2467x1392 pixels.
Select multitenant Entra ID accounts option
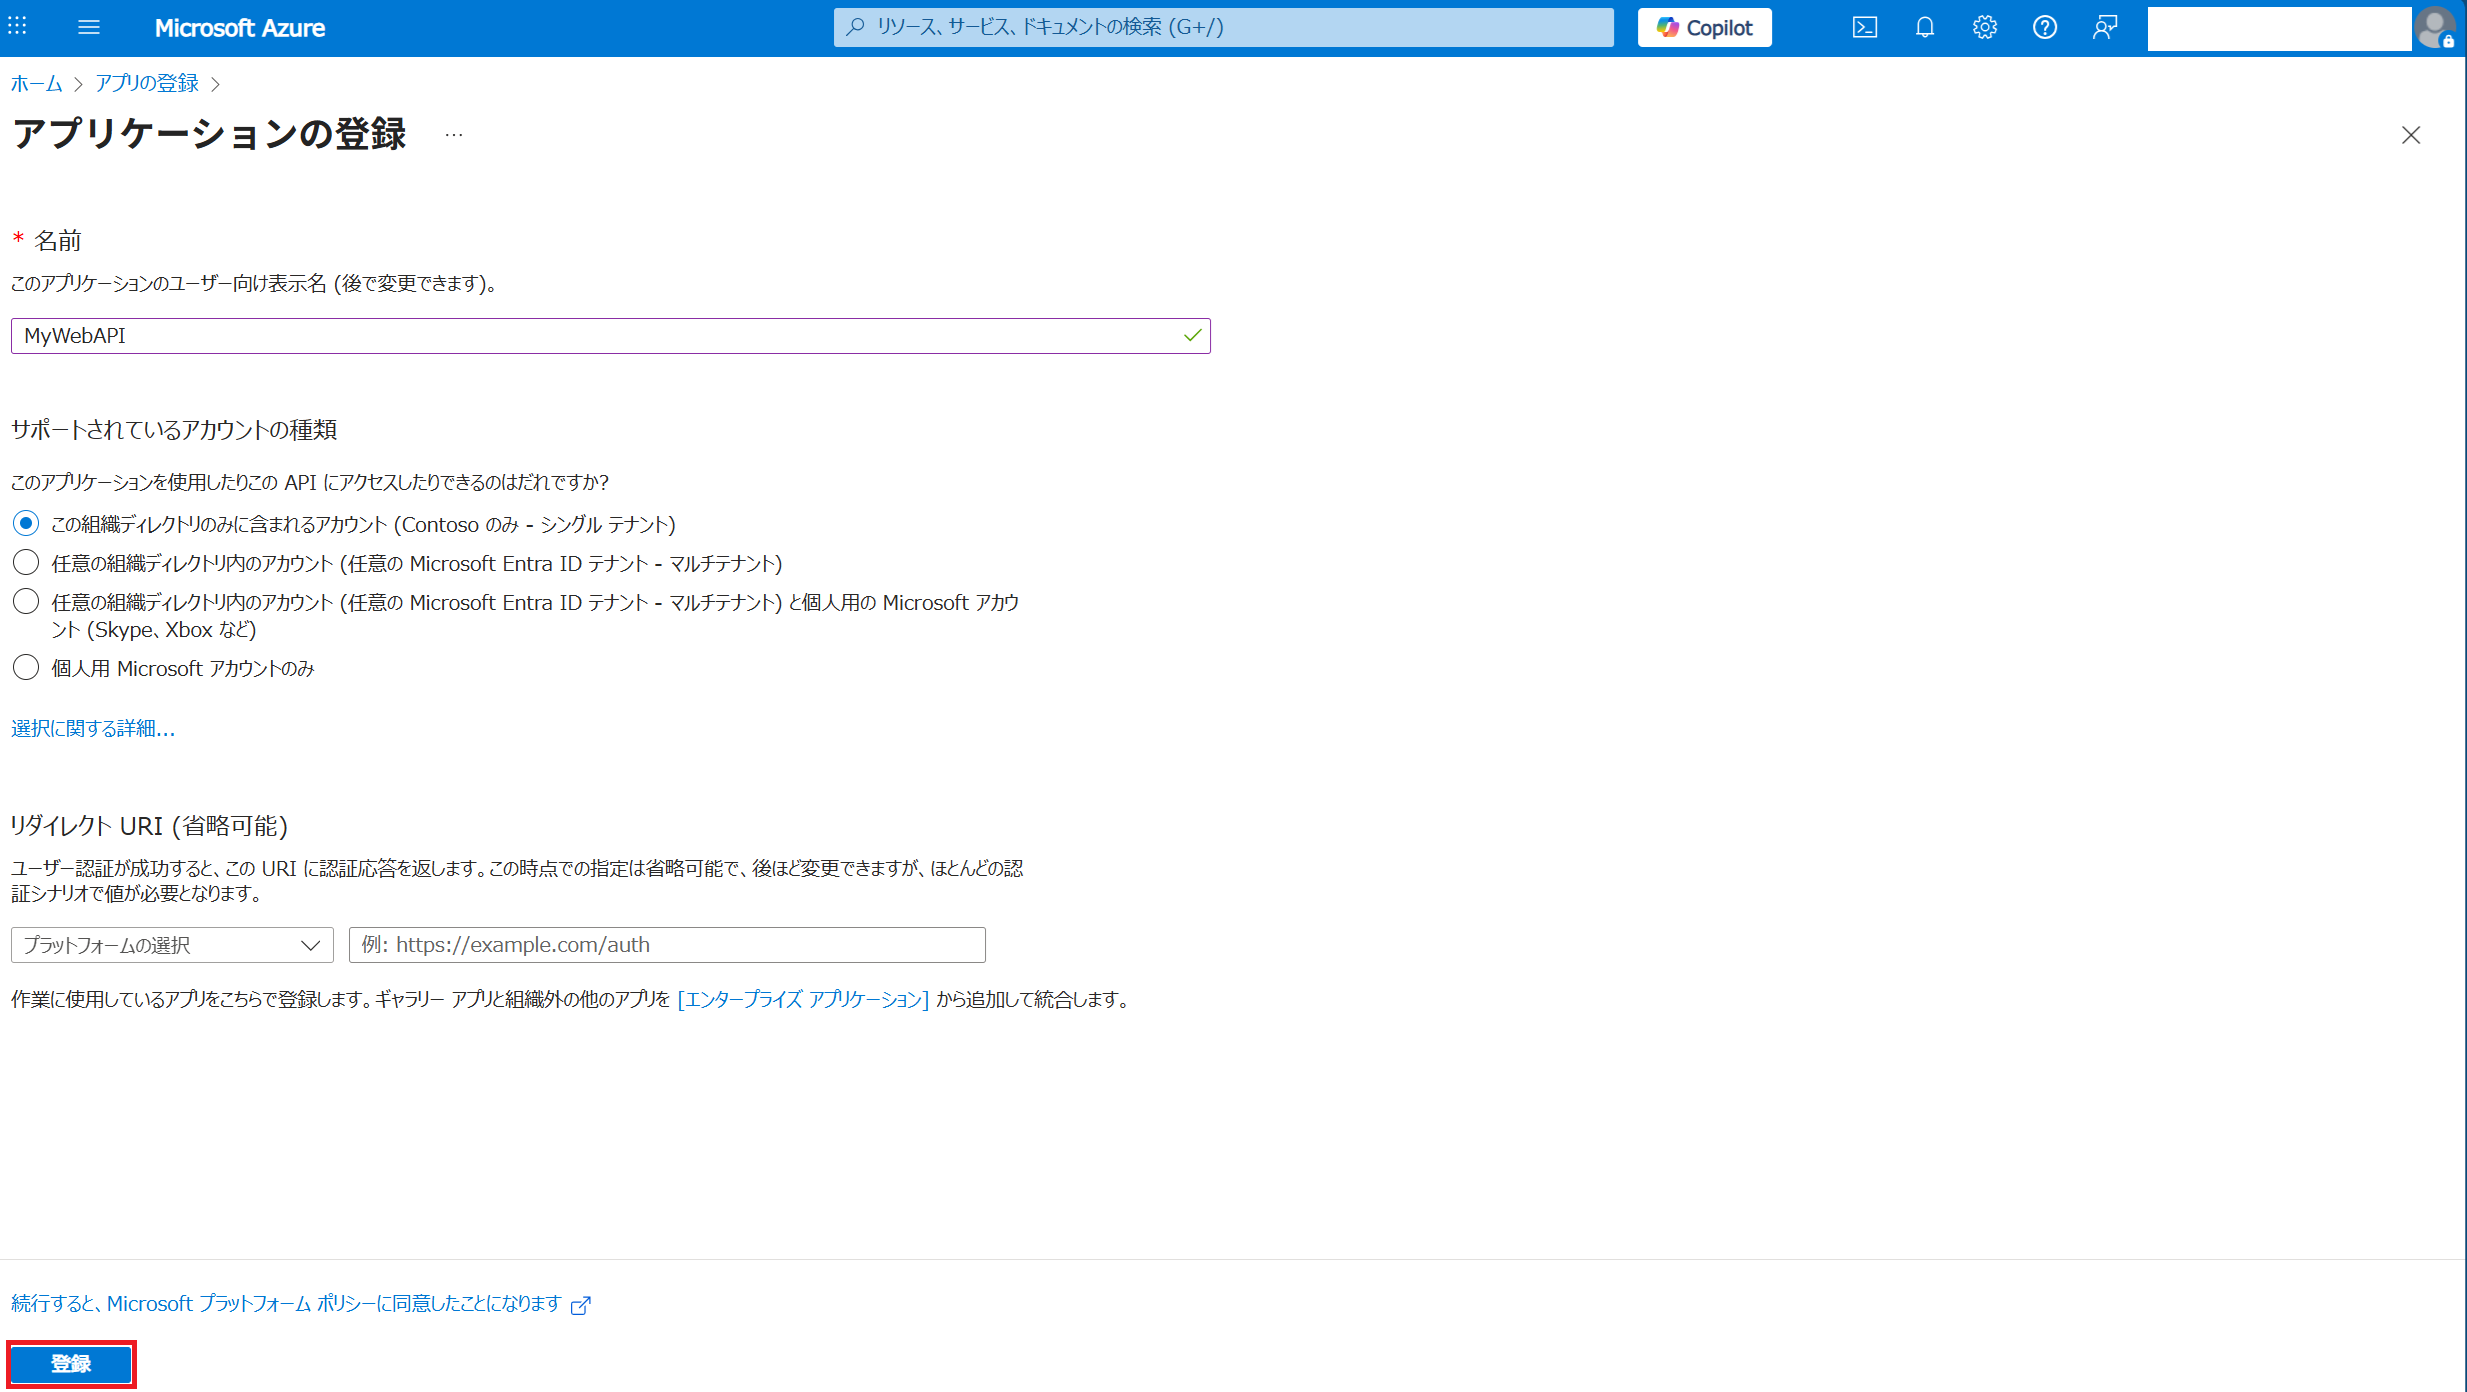26,562
